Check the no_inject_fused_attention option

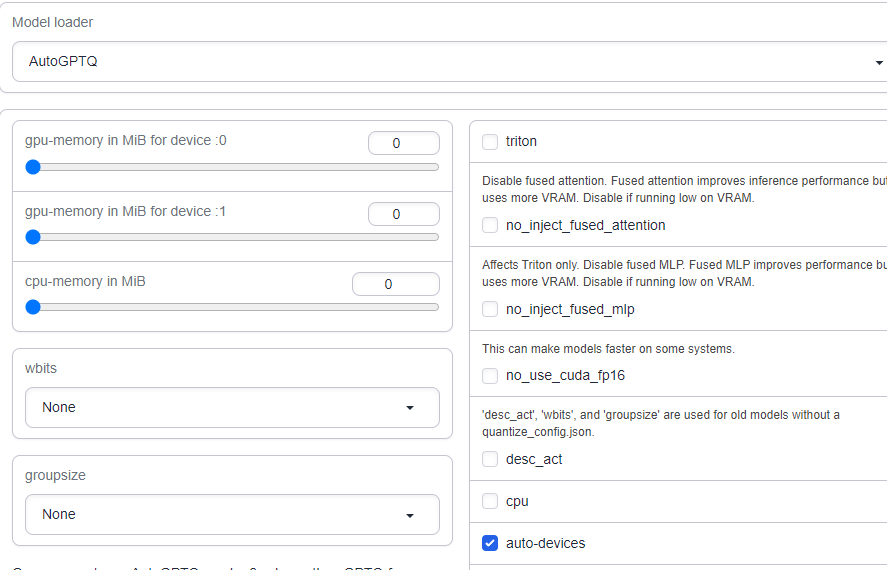click(x=490, y=226)
